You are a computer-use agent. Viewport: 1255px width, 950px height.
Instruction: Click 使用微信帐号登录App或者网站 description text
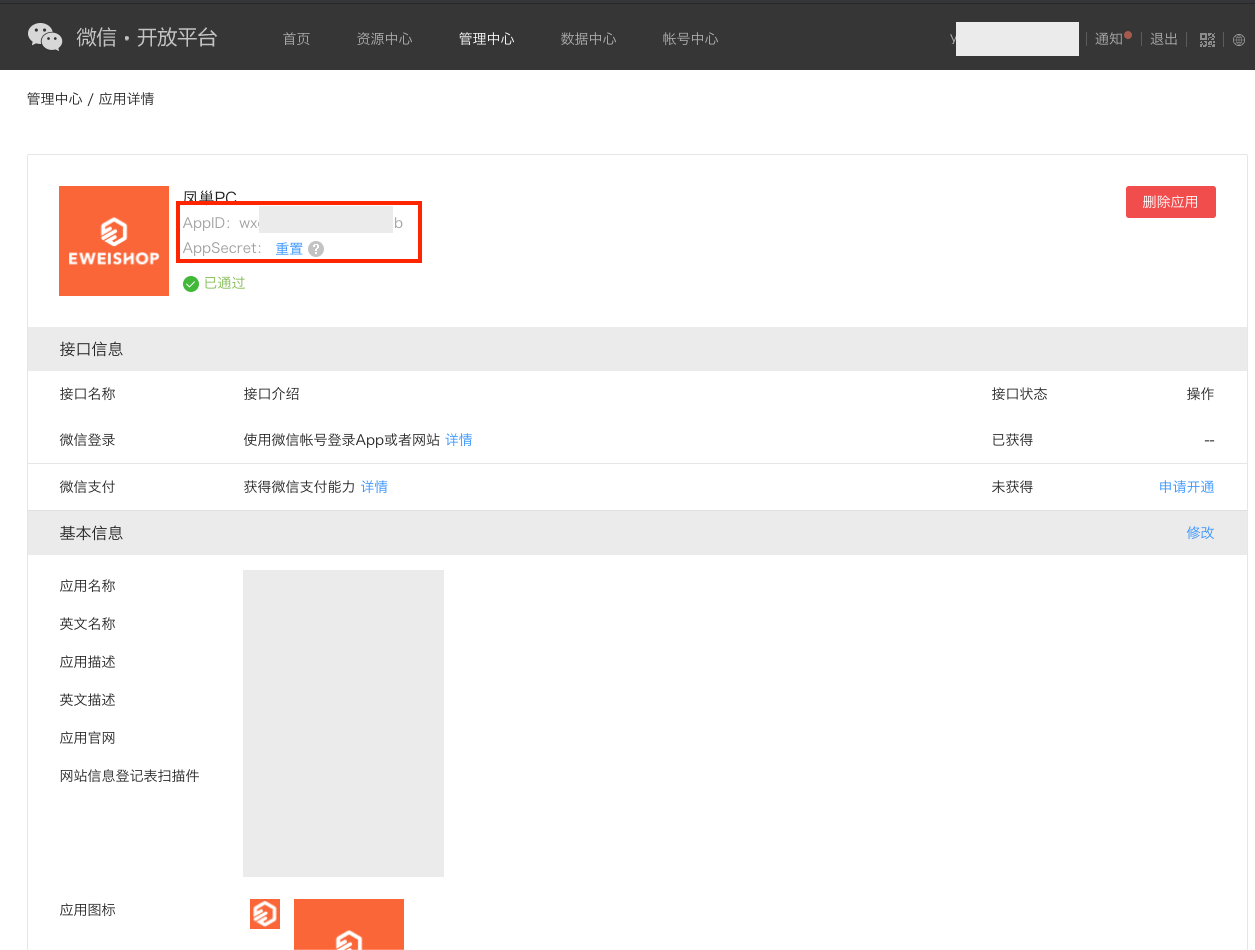(x=342, y=440)
